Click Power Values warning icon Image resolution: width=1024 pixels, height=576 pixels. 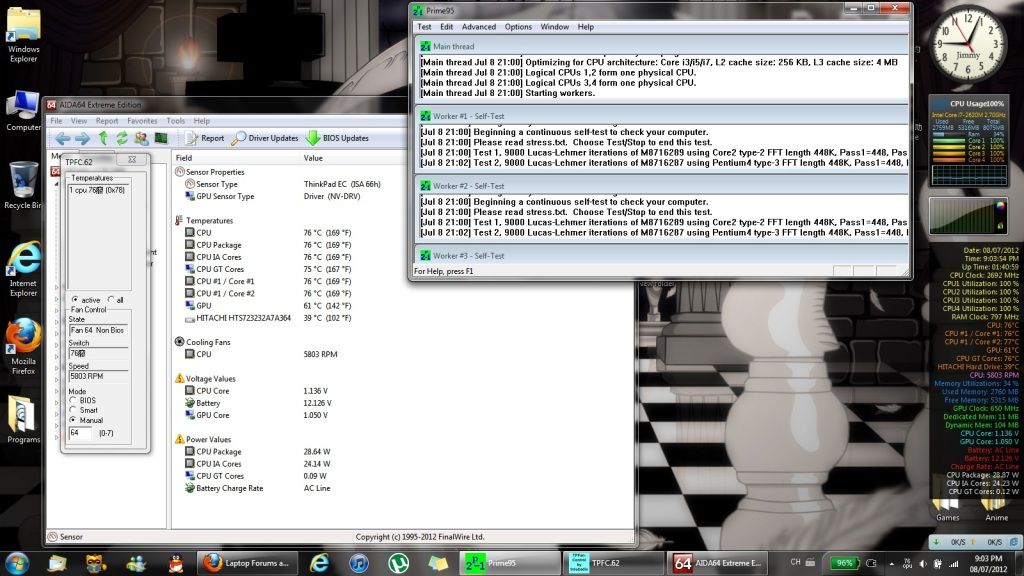[180, 439]
